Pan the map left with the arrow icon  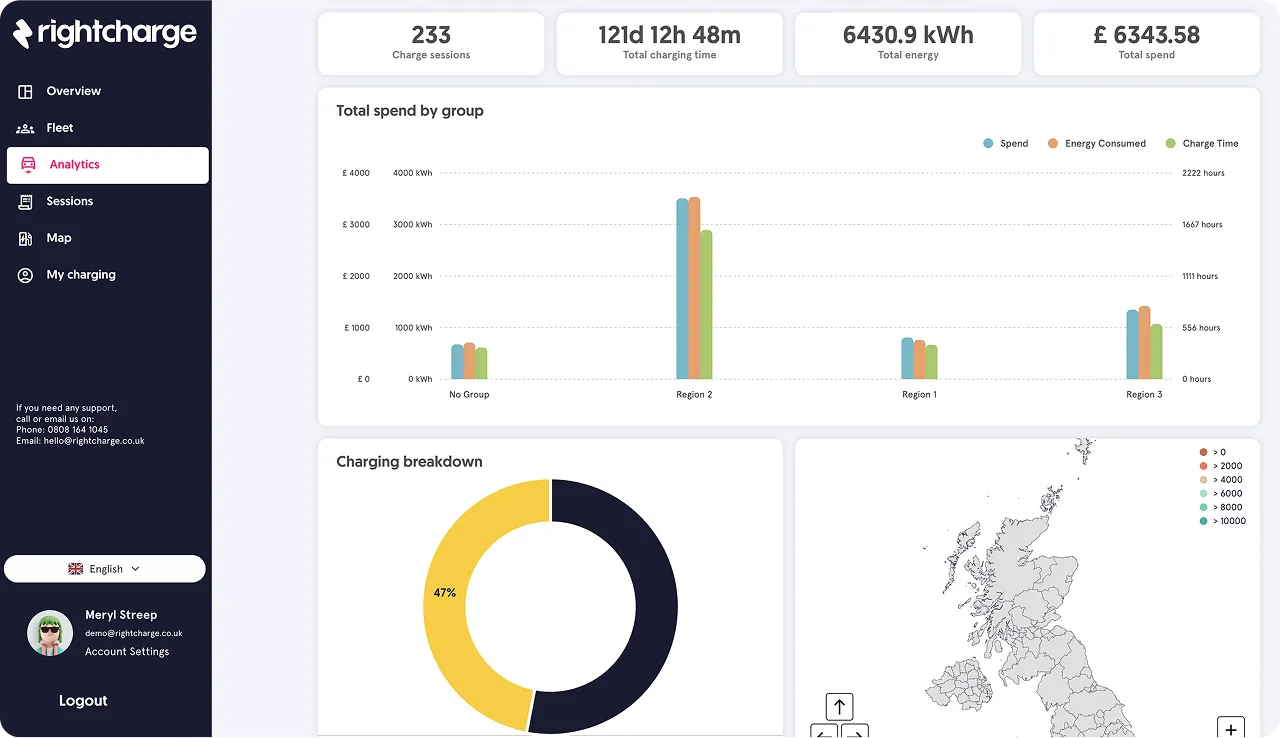pyautogui.click(x=824, y=733)
